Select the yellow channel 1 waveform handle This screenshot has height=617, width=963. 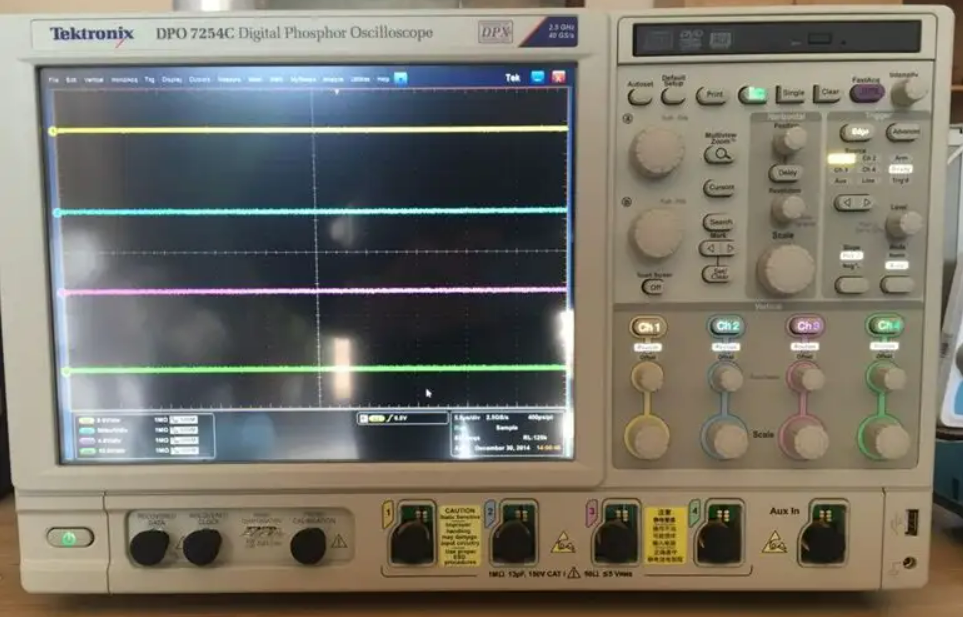tap(53, 131)
